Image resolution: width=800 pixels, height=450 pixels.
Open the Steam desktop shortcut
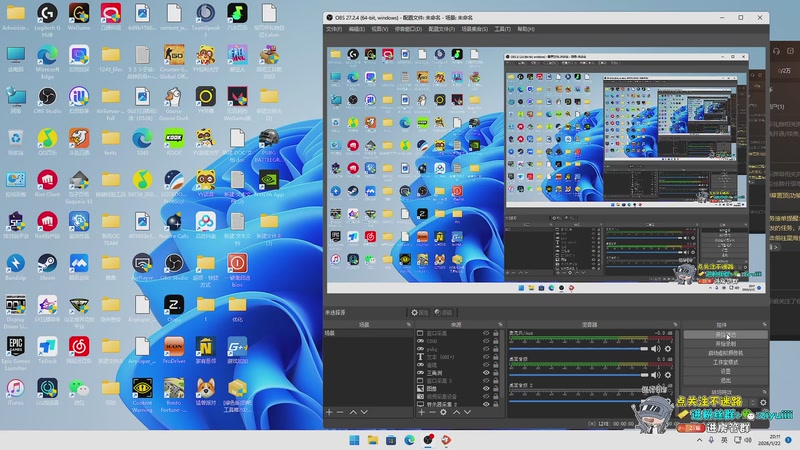point(47,263)
